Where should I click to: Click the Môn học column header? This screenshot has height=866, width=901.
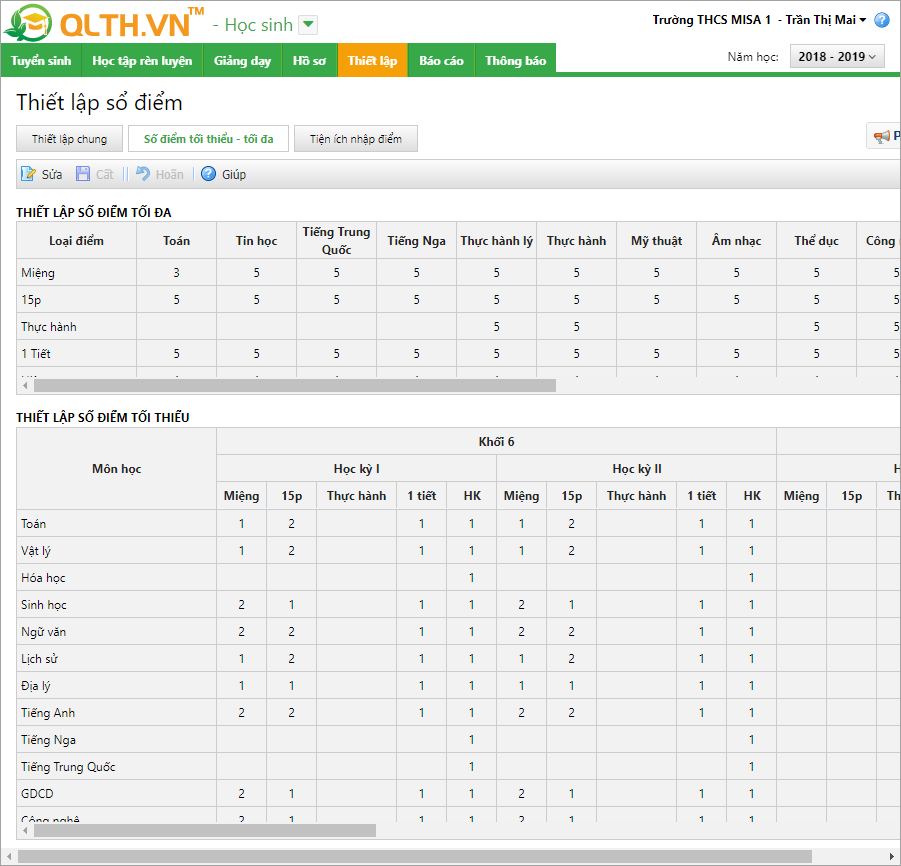tap(117, 468)
